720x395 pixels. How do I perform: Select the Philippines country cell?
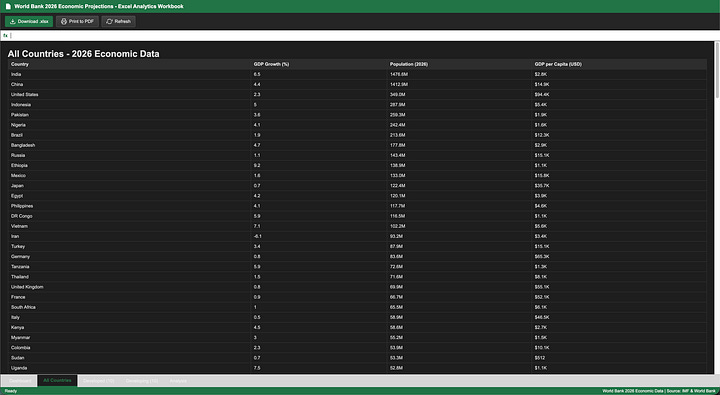(x=129, y=206)
